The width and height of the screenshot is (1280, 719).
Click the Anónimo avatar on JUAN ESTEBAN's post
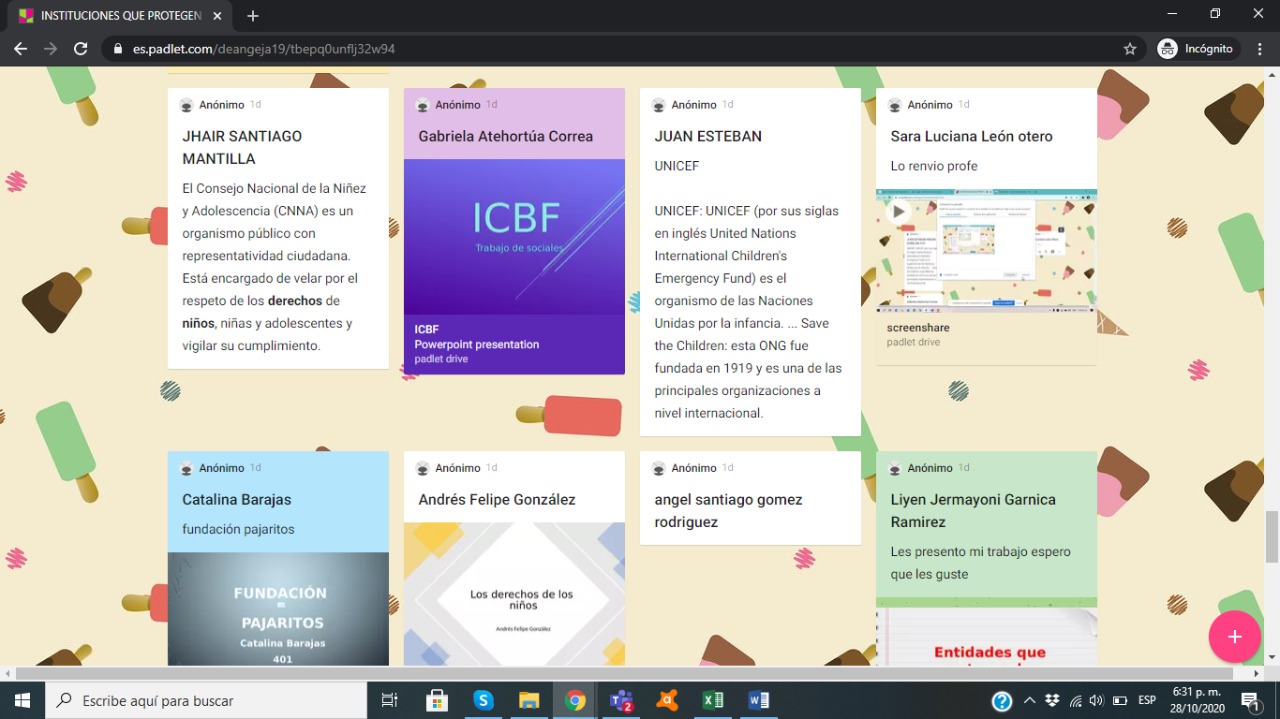coord(658,104)
